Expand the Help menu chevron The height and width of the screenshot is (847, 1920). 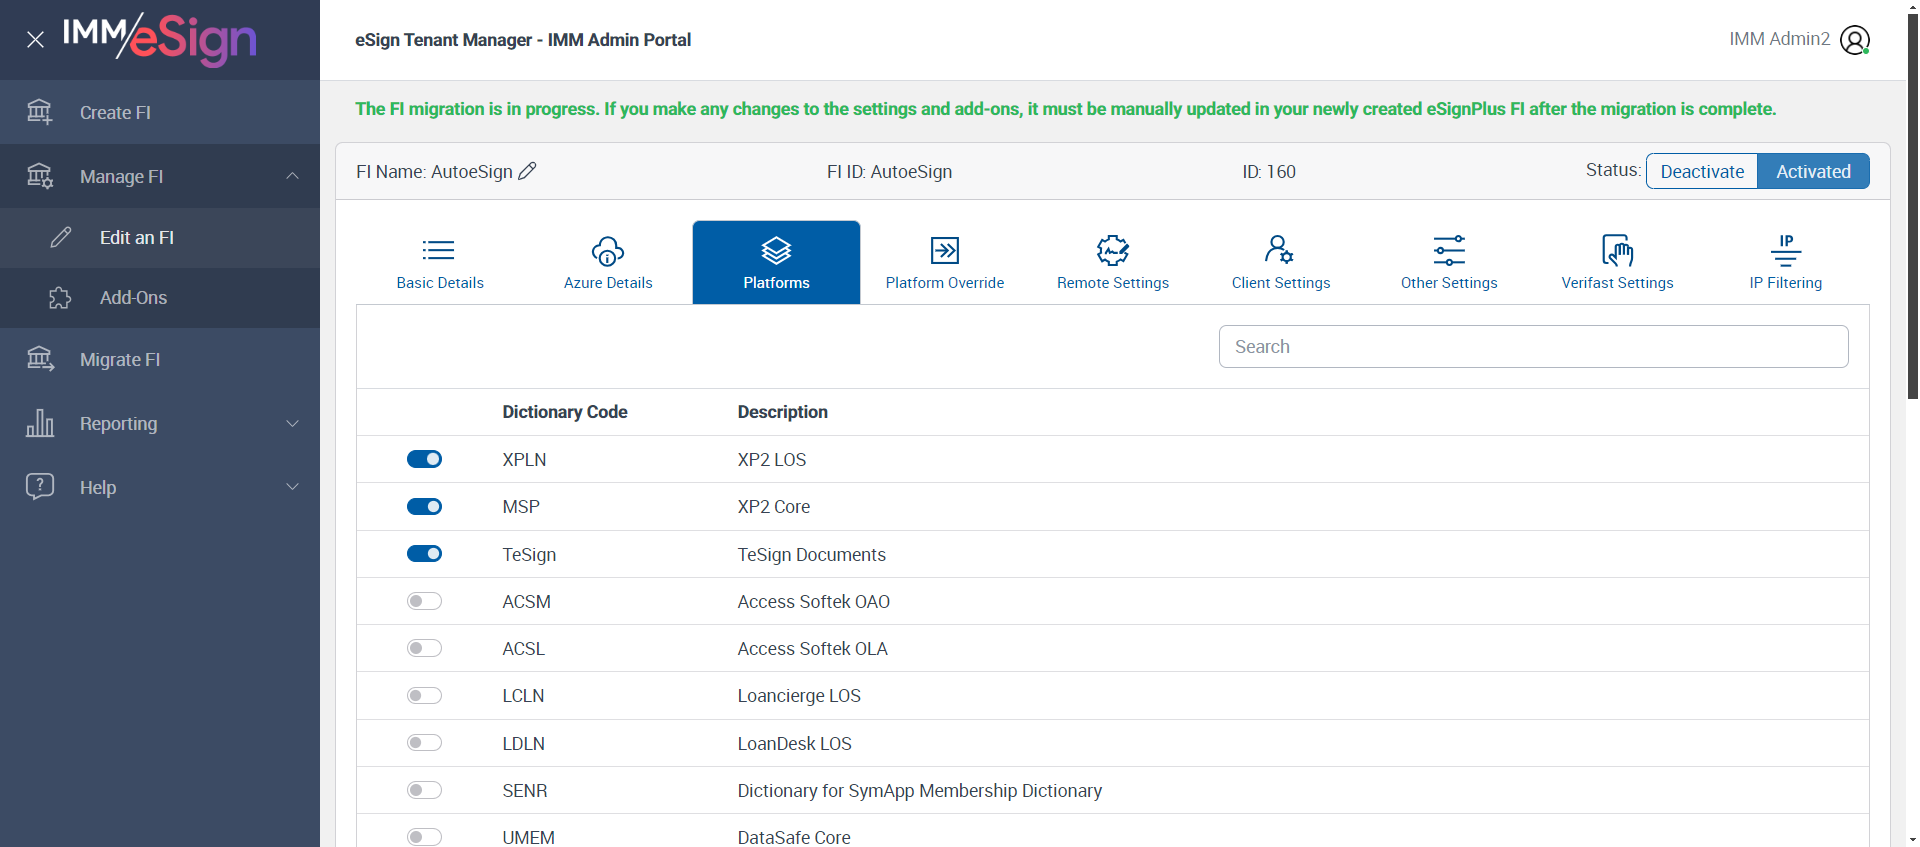[x=292, y=487]
